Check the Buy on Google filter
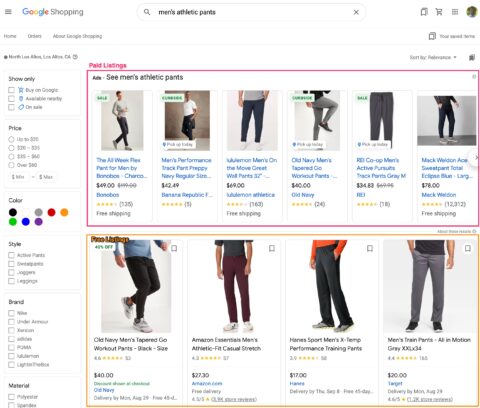The height and width of the screenshot is (408, 480). click(11, 90)
